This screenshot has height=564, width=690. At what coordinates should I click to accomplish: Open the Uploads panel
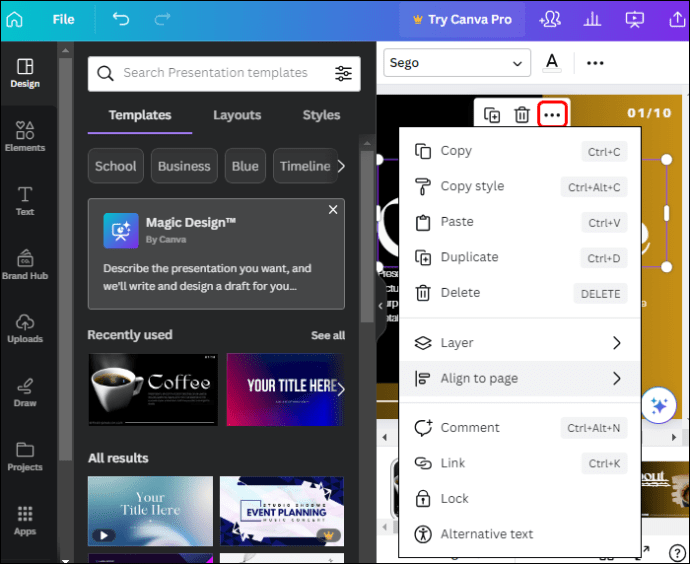[x=25, y=329]
